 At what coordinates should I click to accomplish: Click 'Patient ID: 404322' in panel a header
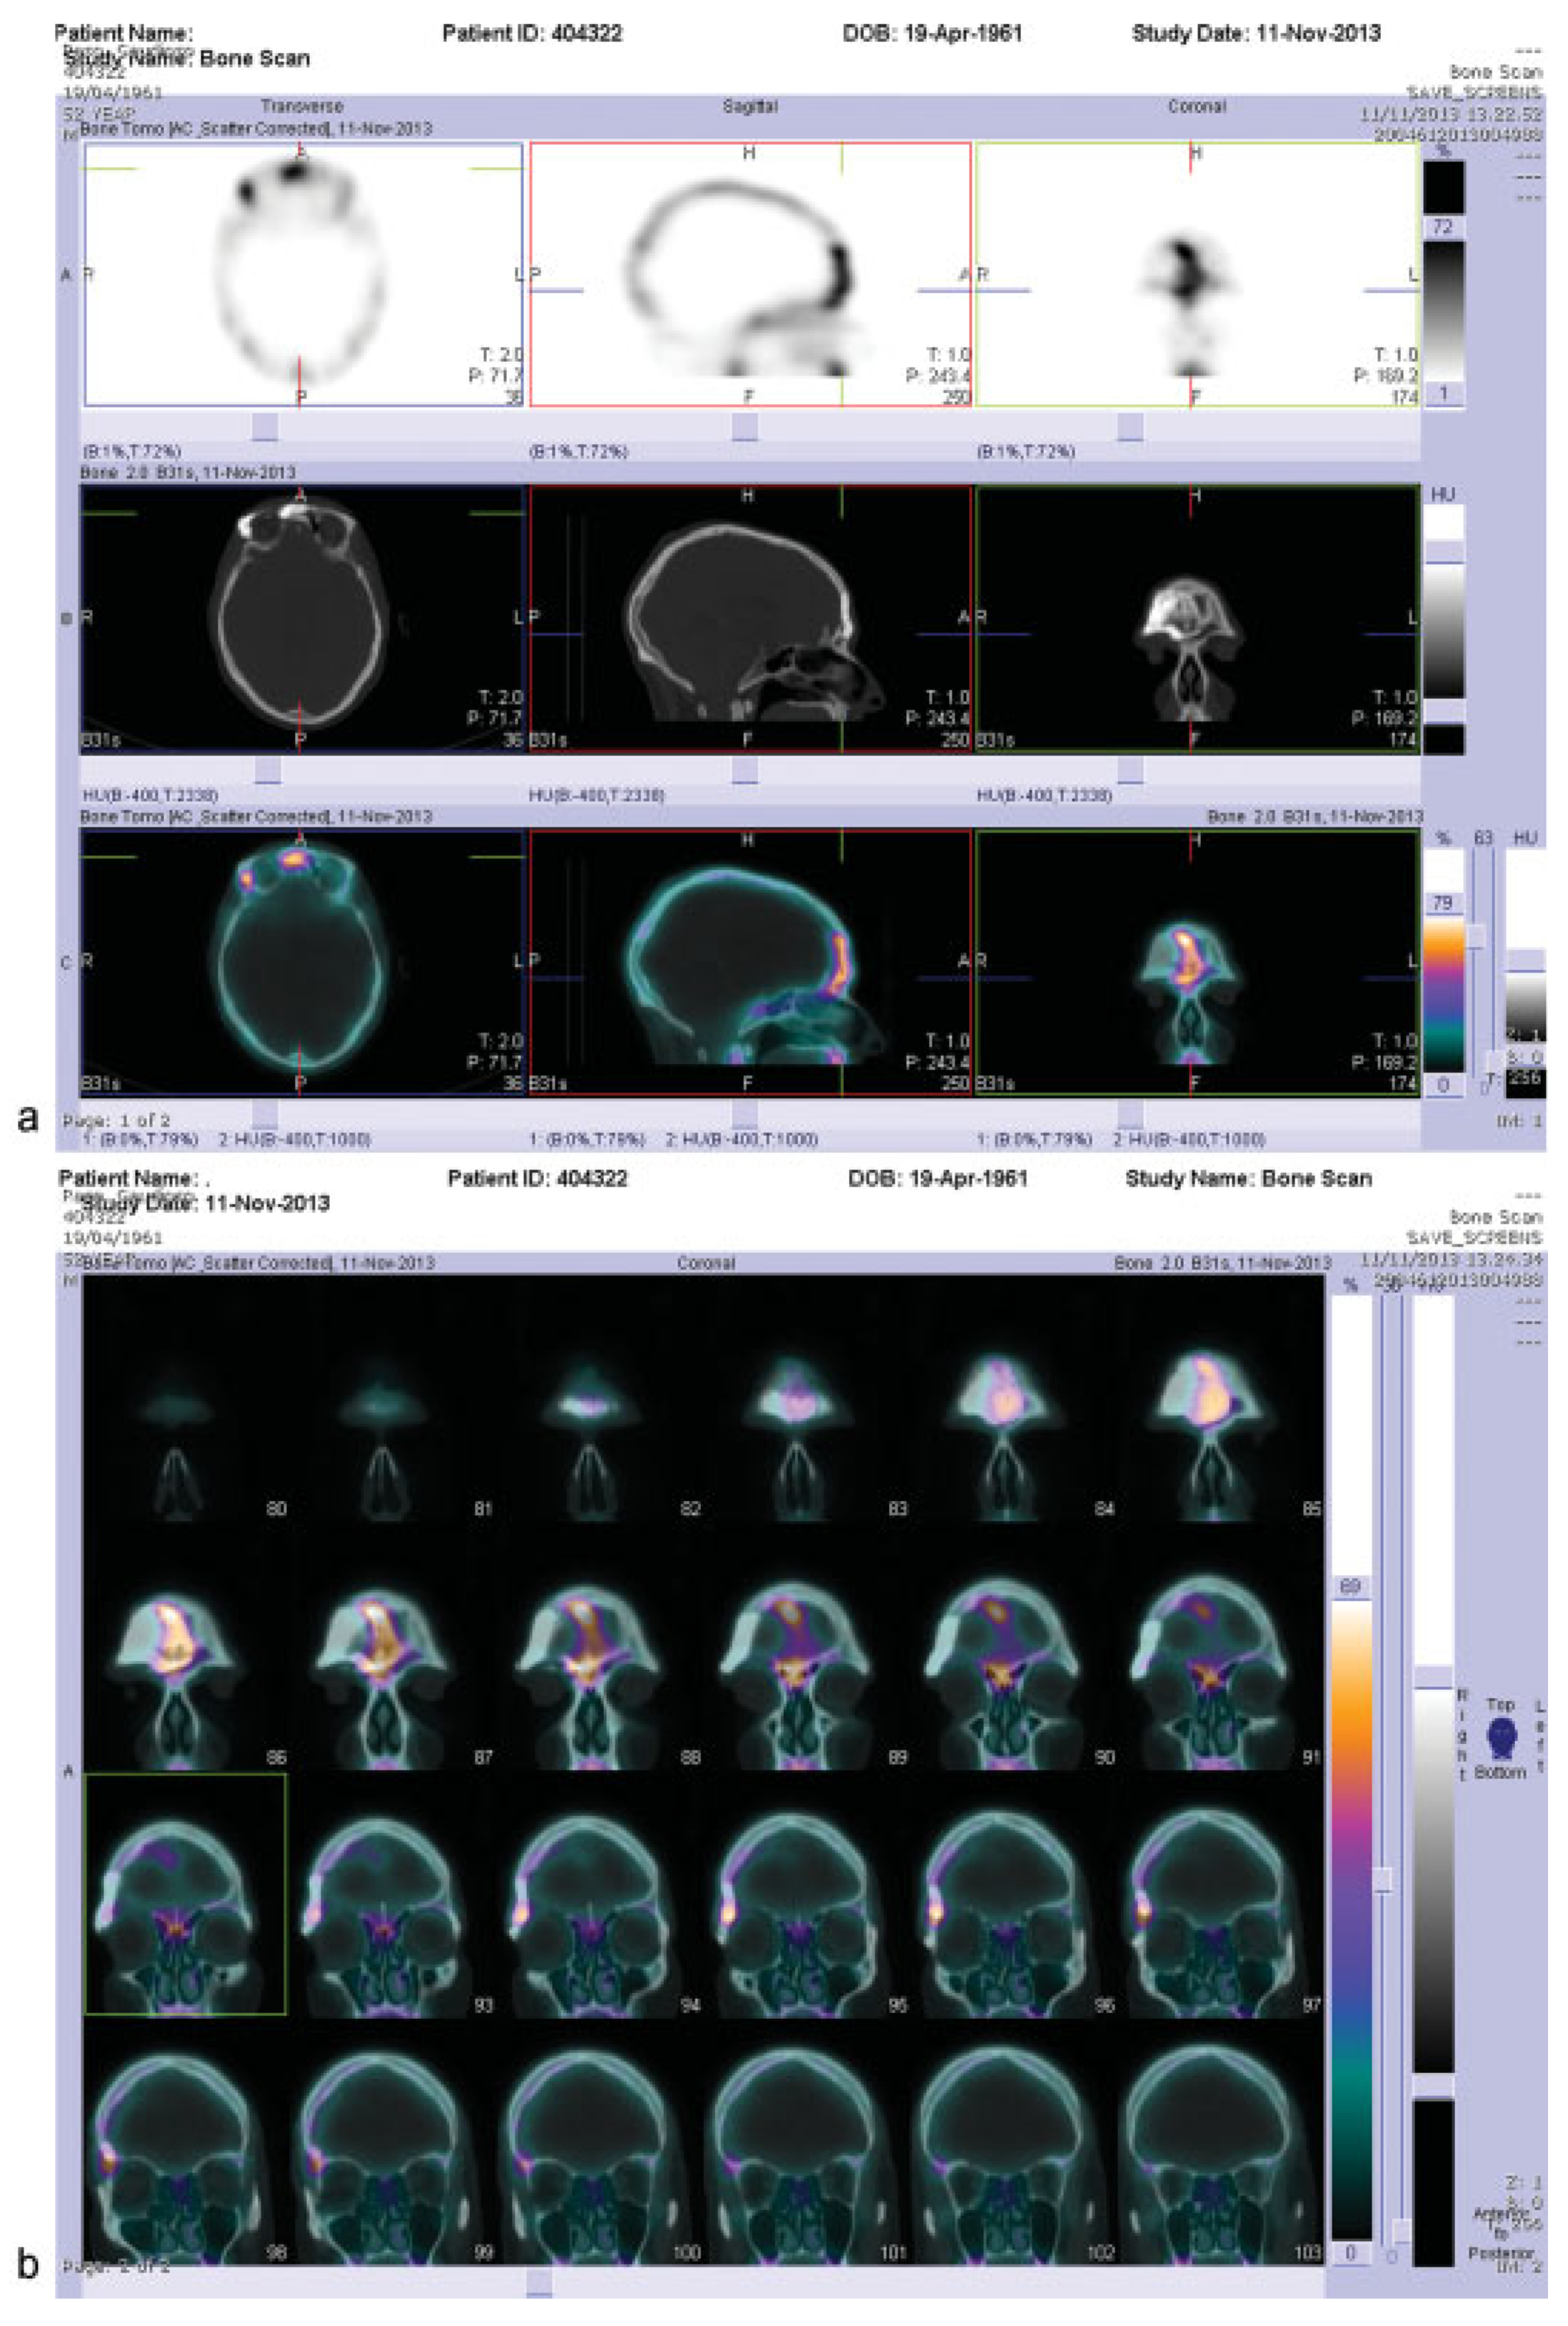(x=532, y=33)
